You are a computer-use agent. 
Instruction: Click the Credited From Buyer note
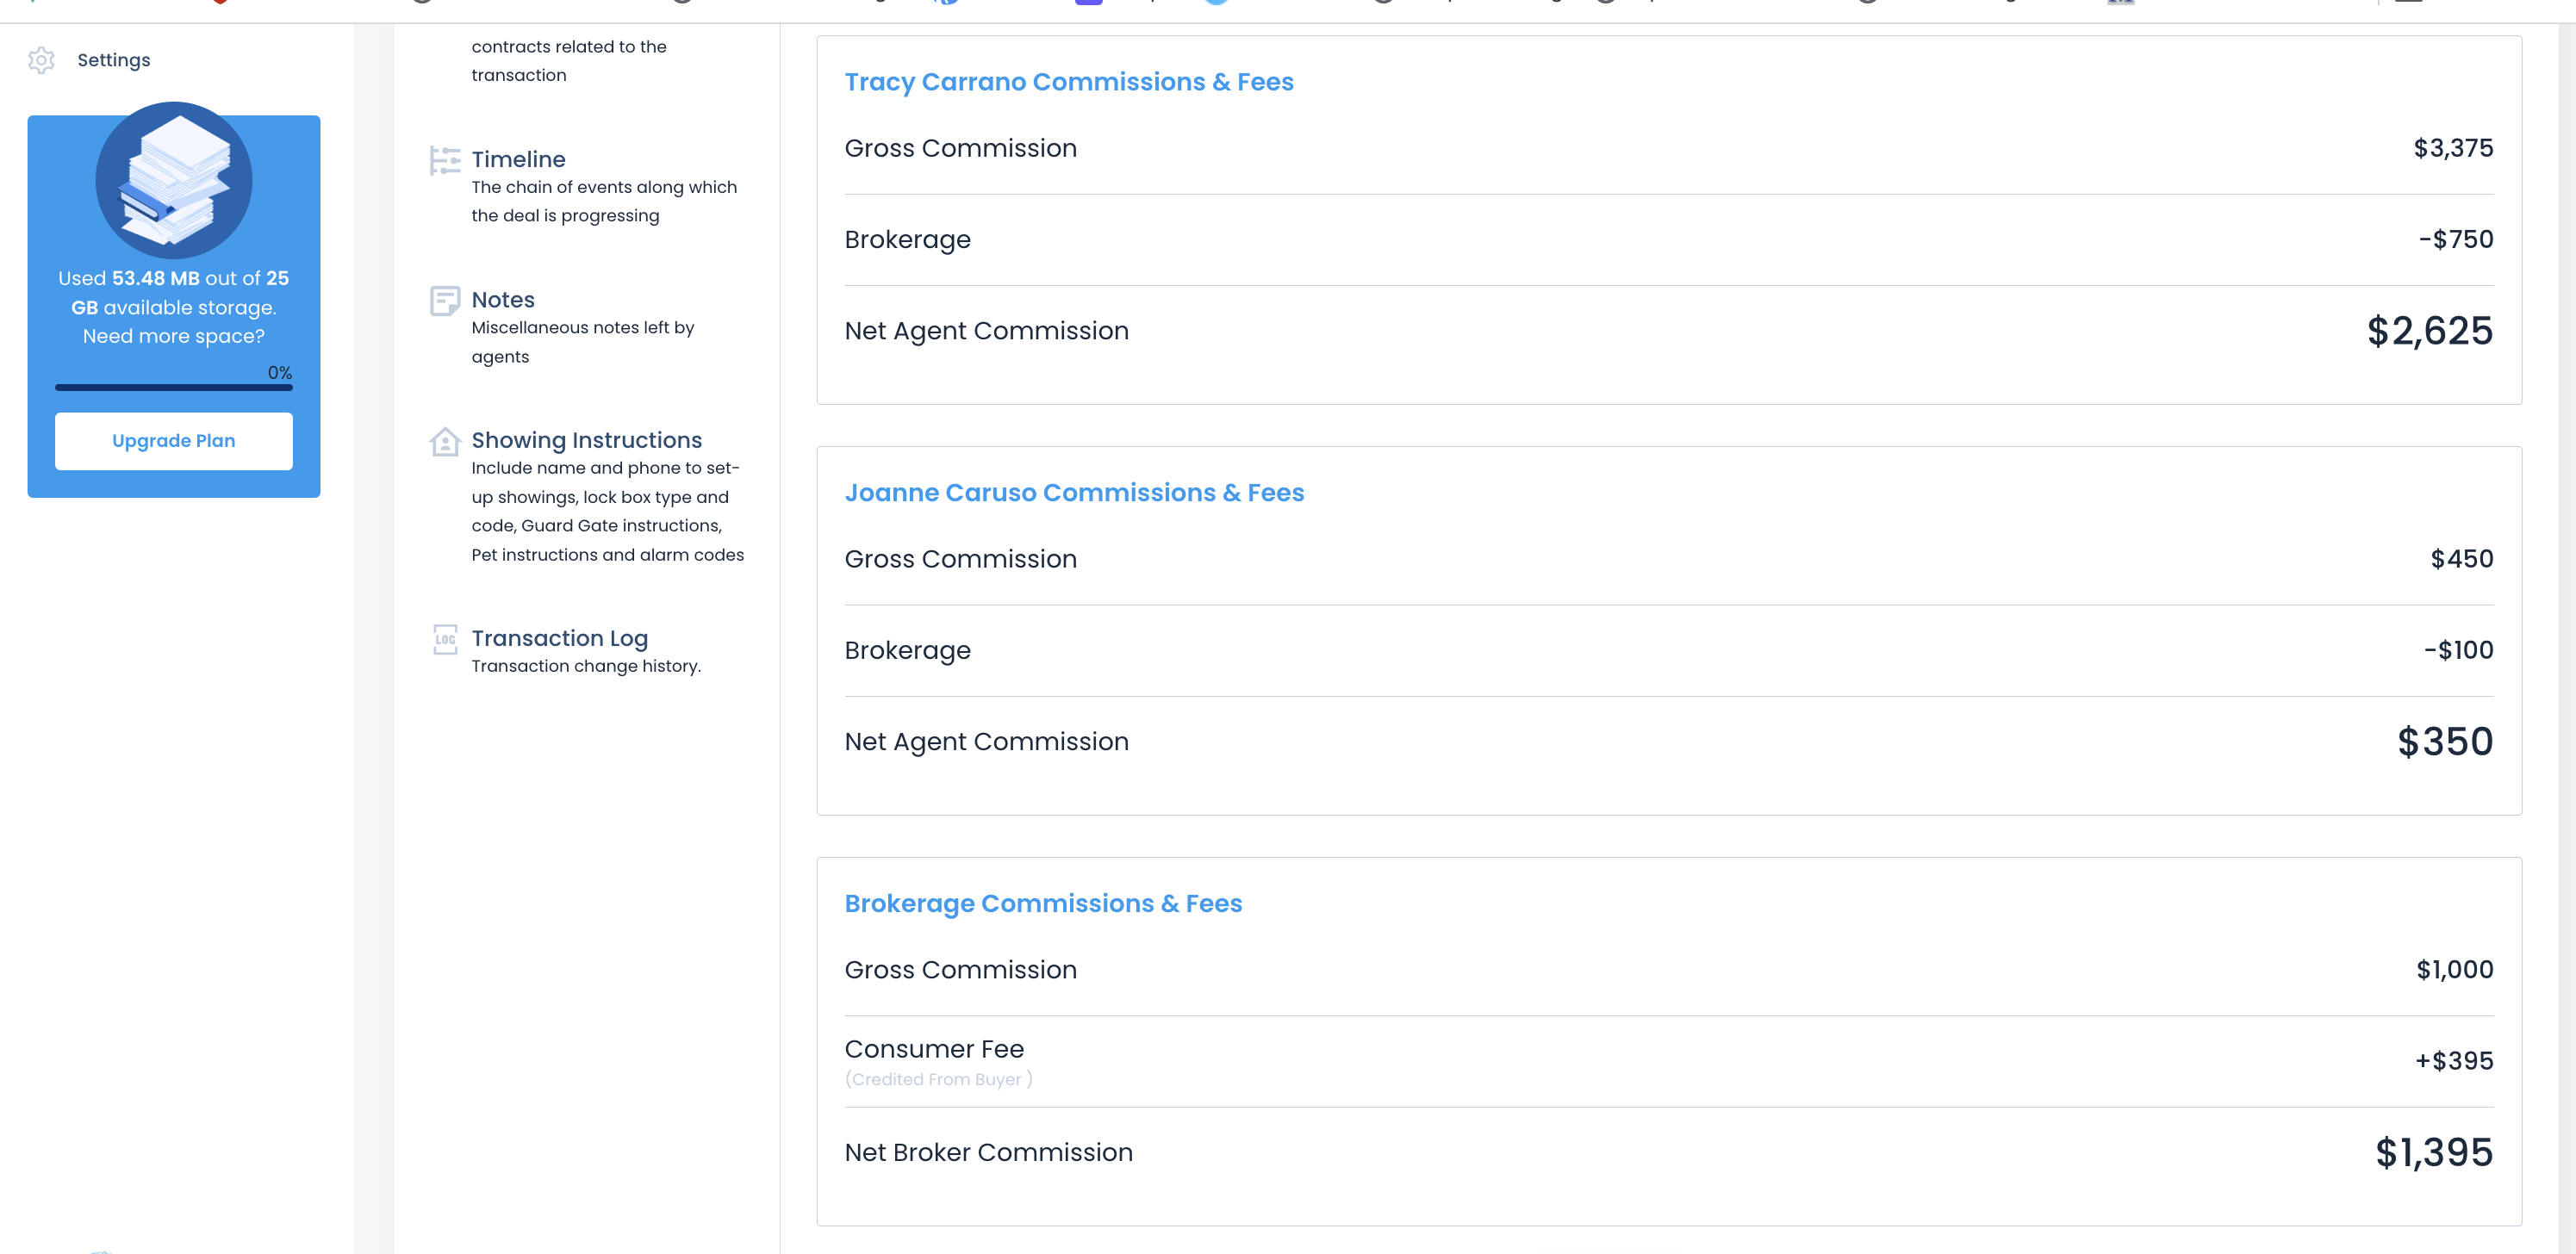click(x=938, y=1079)
